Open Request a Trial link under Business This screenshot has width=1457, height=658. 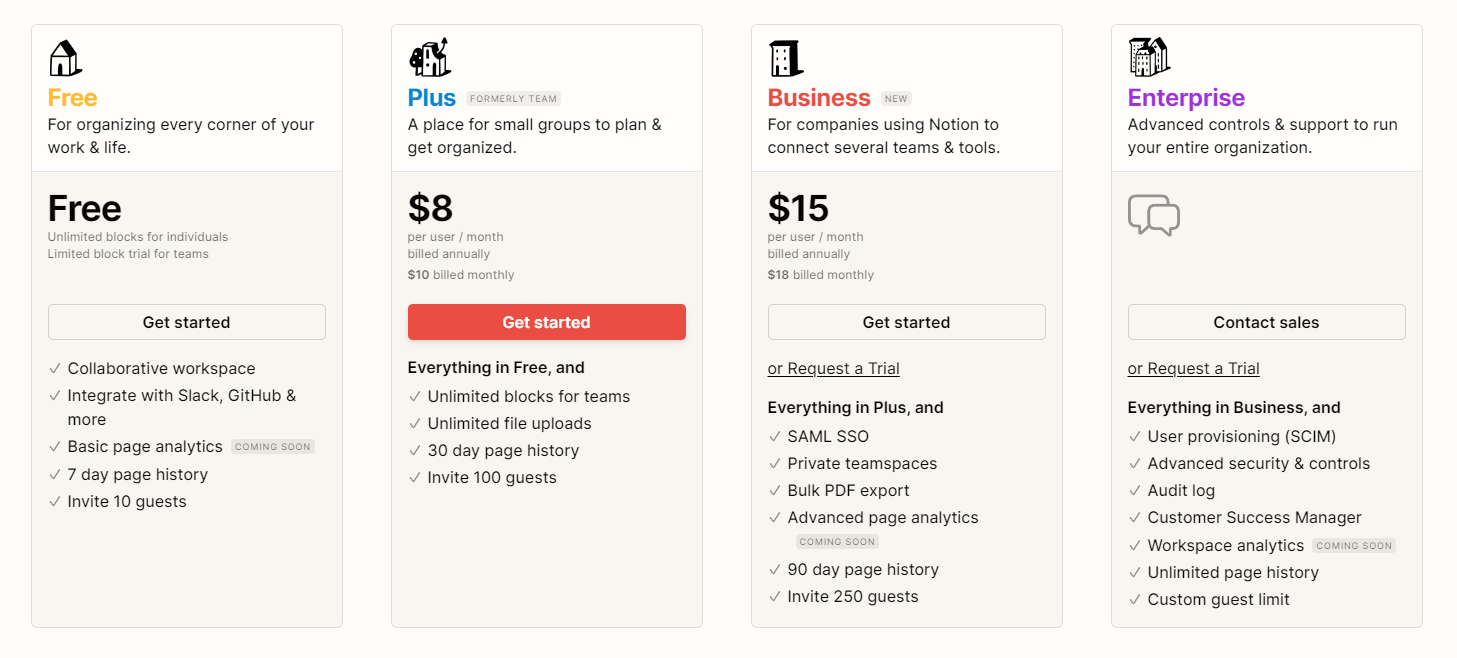coord(834,369)
